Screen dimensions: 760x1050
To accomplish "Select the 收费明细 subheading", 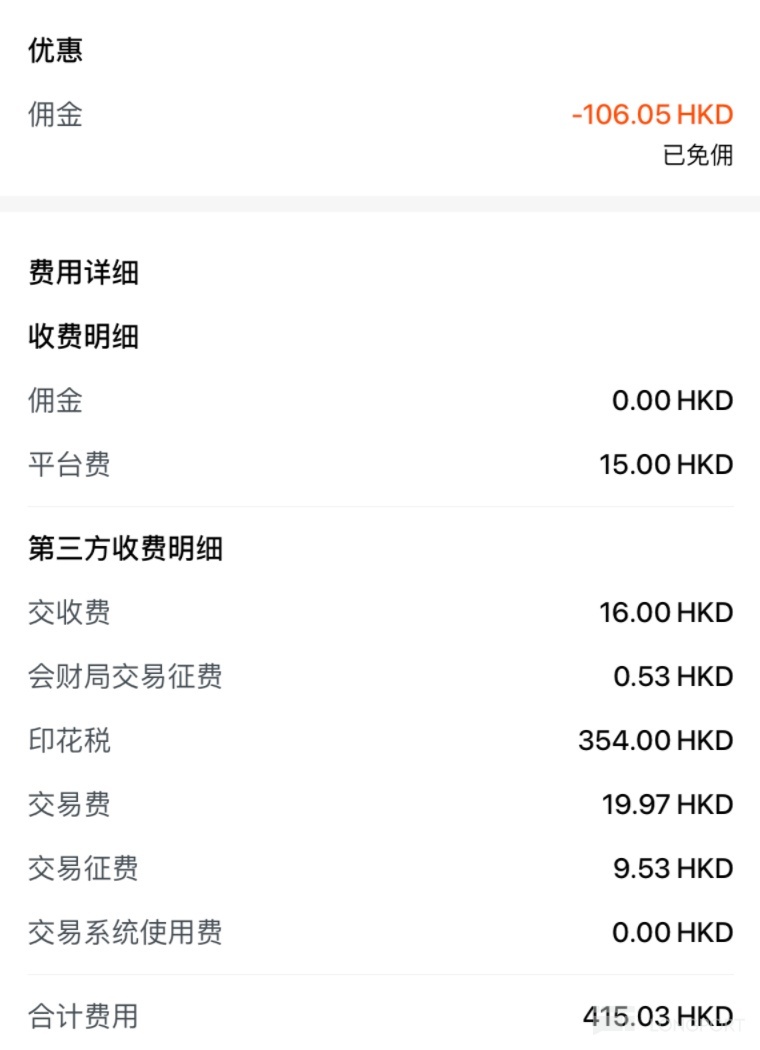I will click(x=83, y=337).
